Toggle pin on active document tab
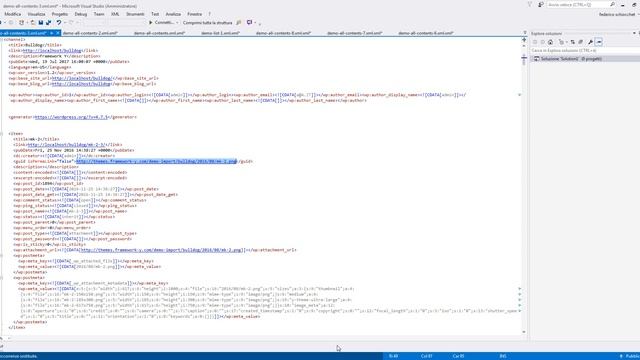Screen dimensions: 640x360 (51, 33)
